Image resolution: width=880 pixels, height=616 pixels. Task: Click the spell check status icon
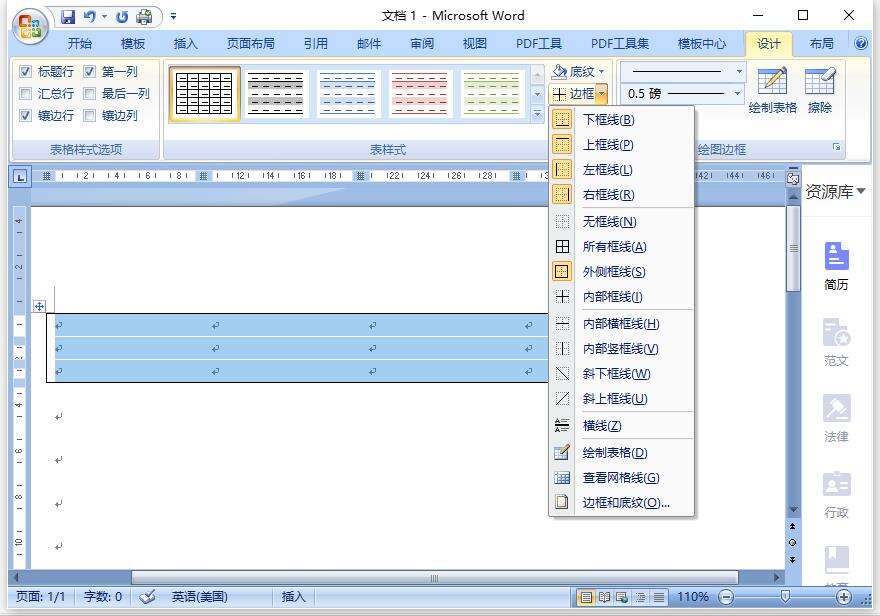tap(147, 597)
